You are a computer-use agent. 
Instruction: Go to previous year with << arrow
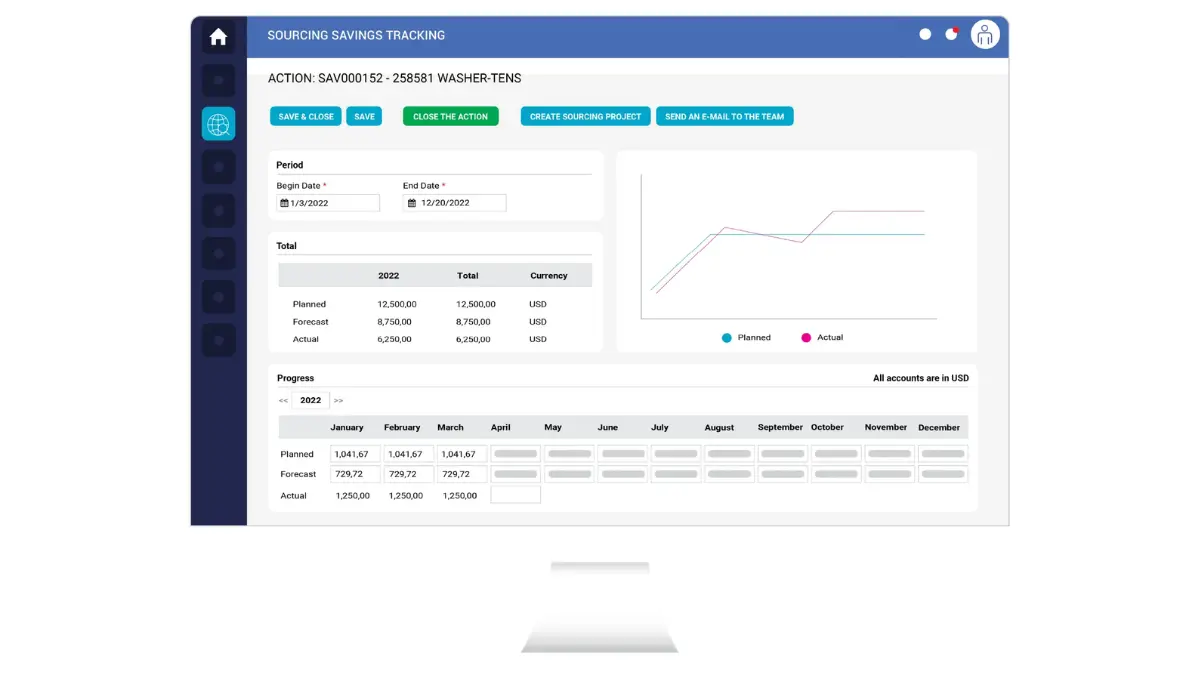pyautogui.click(x=283, y=400)
